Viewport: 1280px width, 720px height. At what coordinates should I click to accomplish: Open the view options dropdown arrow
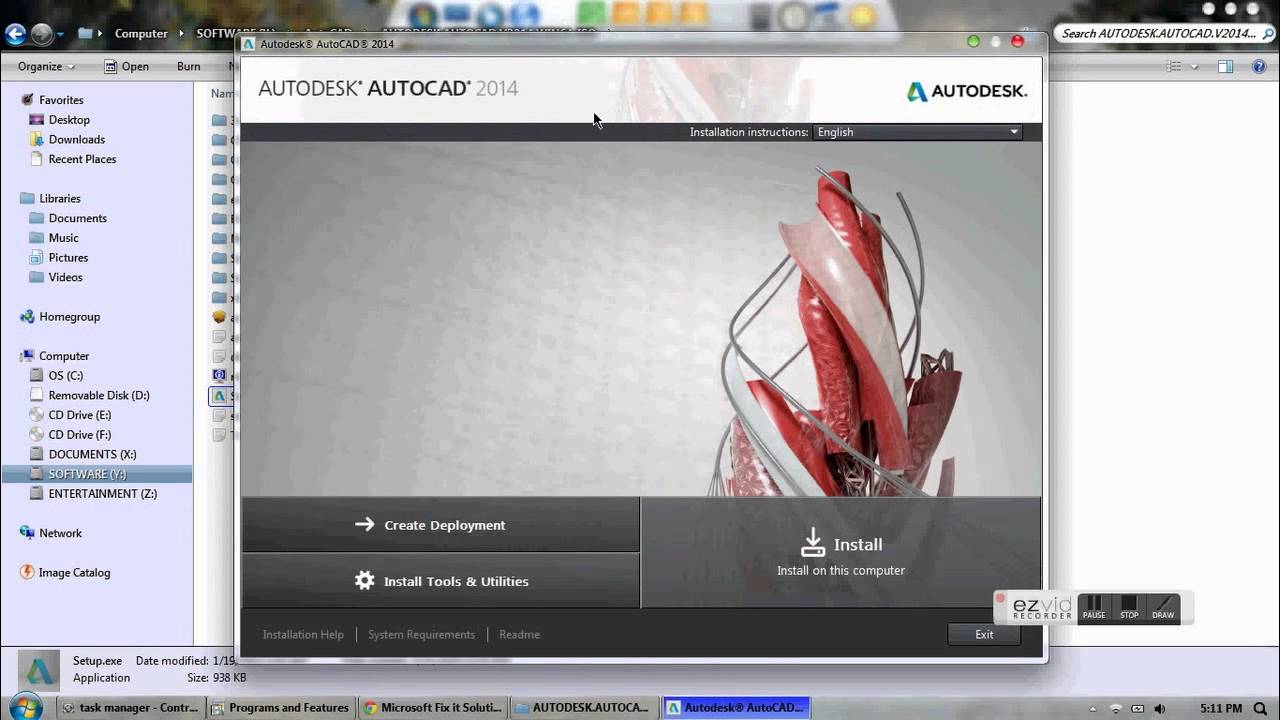pos(1195,67)
